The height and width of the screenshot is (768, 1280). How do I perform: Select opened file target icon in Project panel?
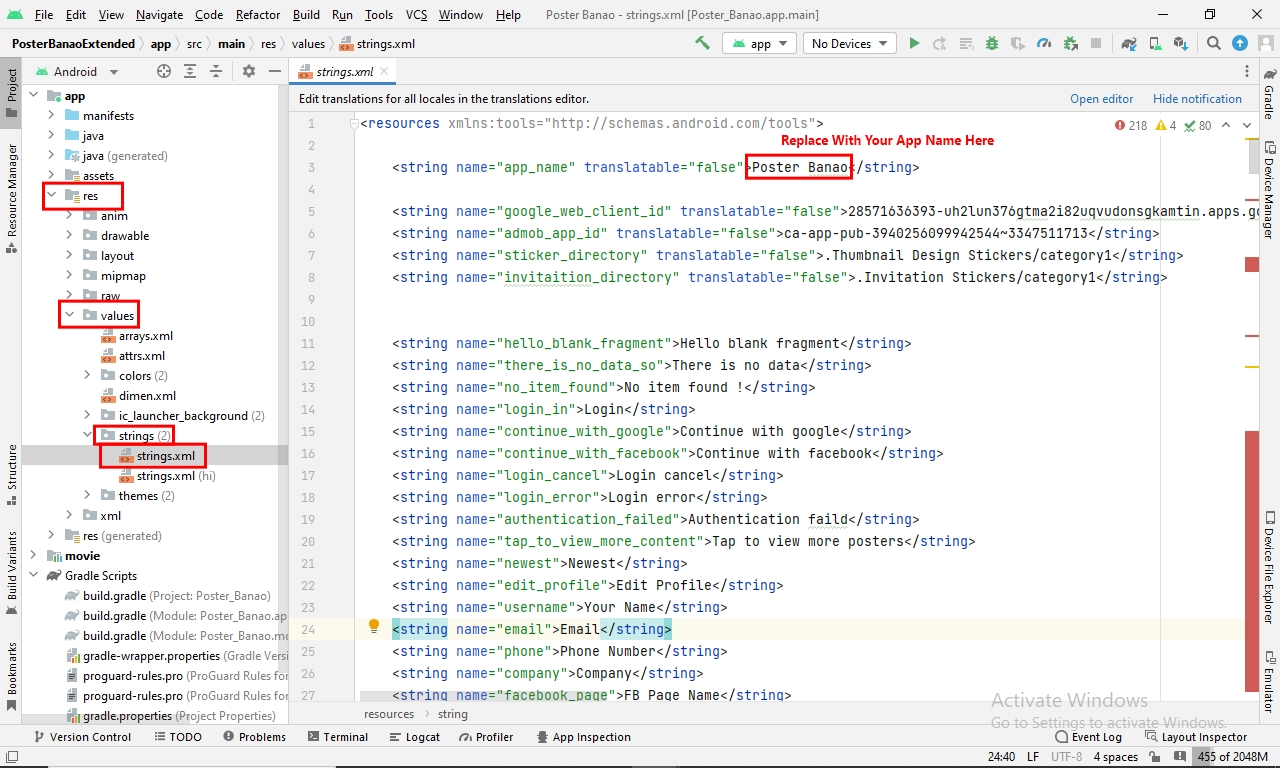[164, 71]
